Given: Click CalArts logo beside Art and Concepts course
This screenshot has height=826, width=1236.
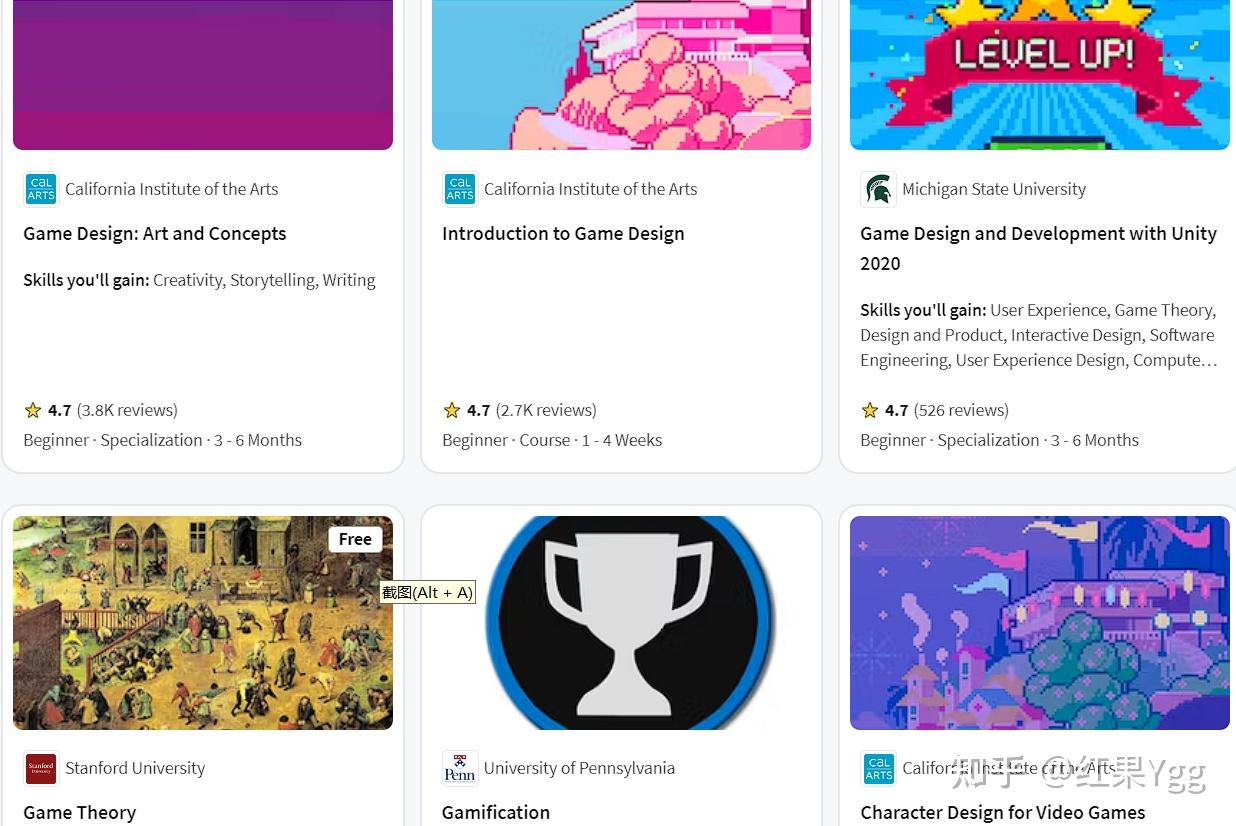Looking at the screenshot, I should pyautogui.click(x=41, y=189).
